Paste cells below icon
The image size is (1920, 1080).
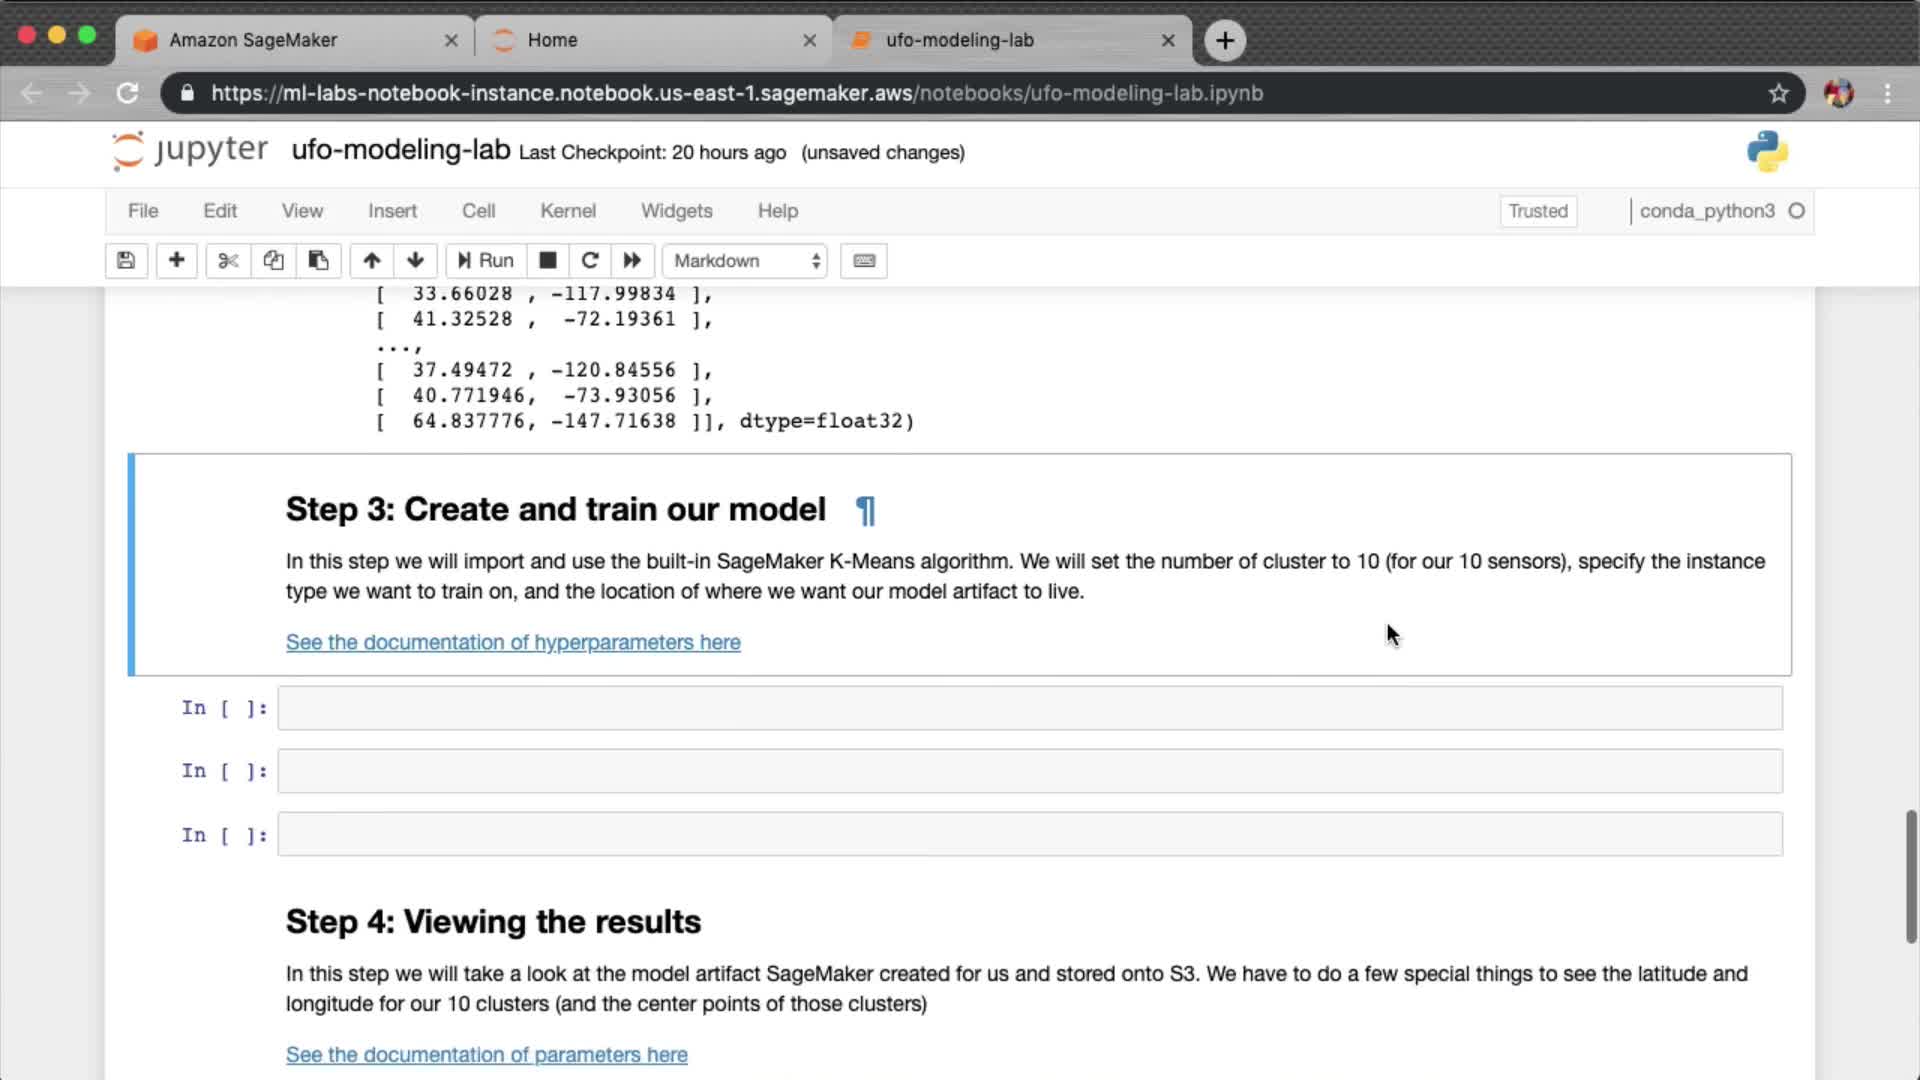coord(318,261)
